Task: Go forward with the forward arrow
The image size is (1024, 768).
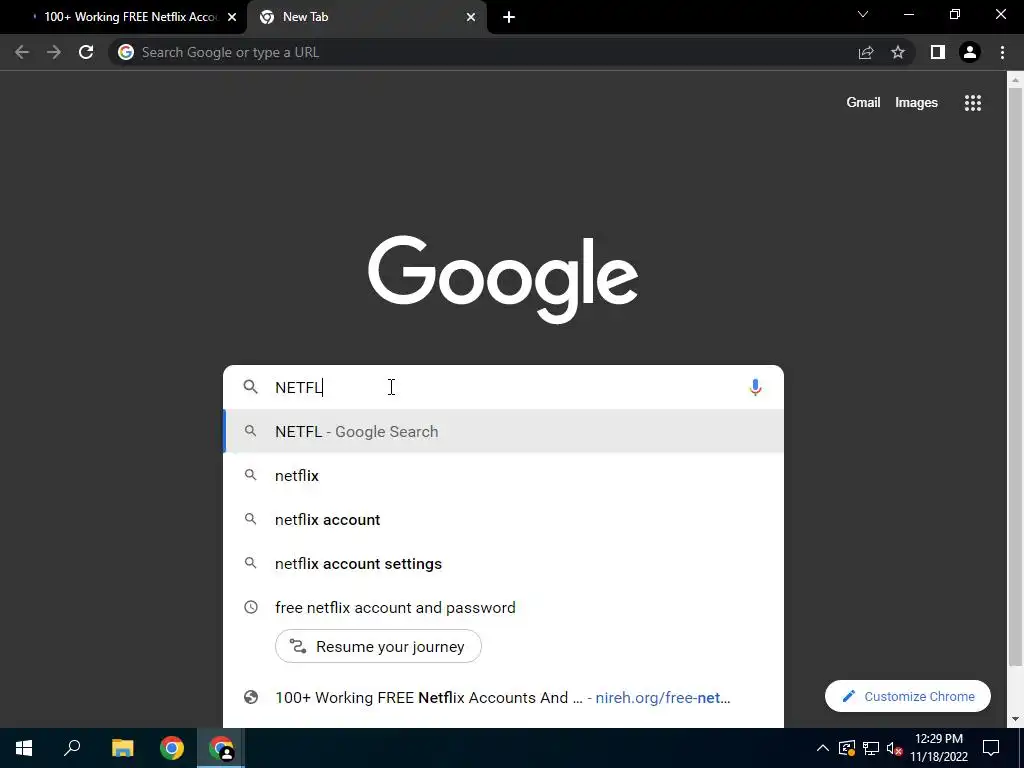Action: (54, 52)
